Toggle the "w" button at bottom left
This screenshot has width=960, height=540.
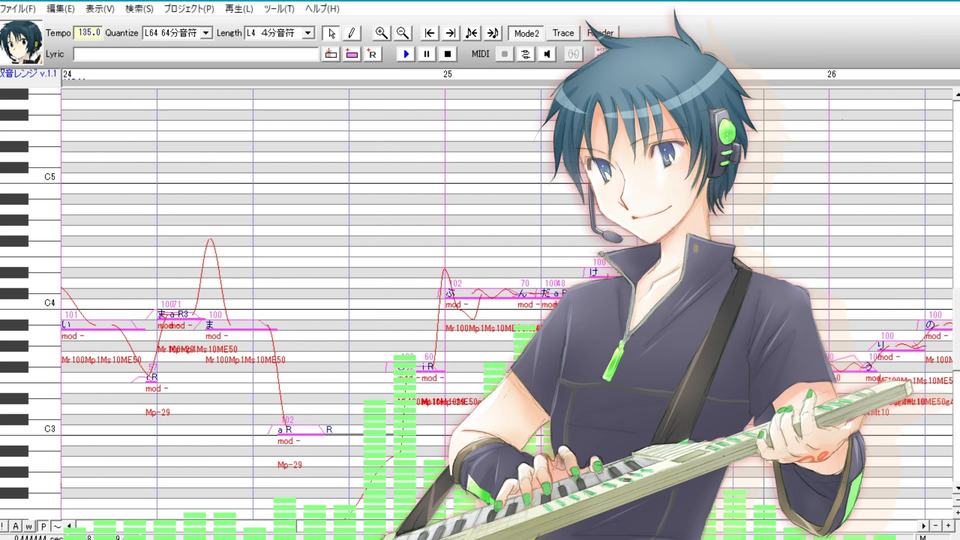[29, 526]
